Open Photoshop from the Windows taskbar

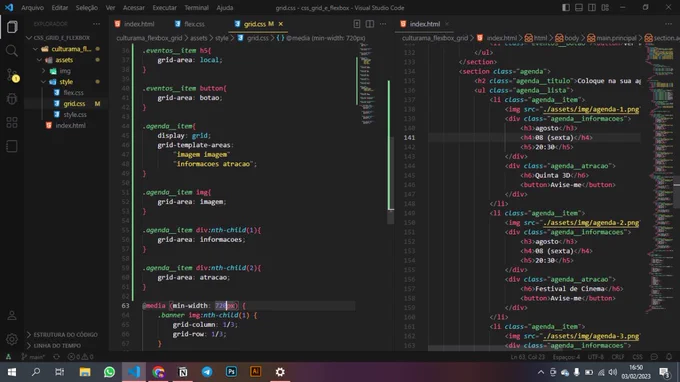pyautogui.click(x=231, y=372)
